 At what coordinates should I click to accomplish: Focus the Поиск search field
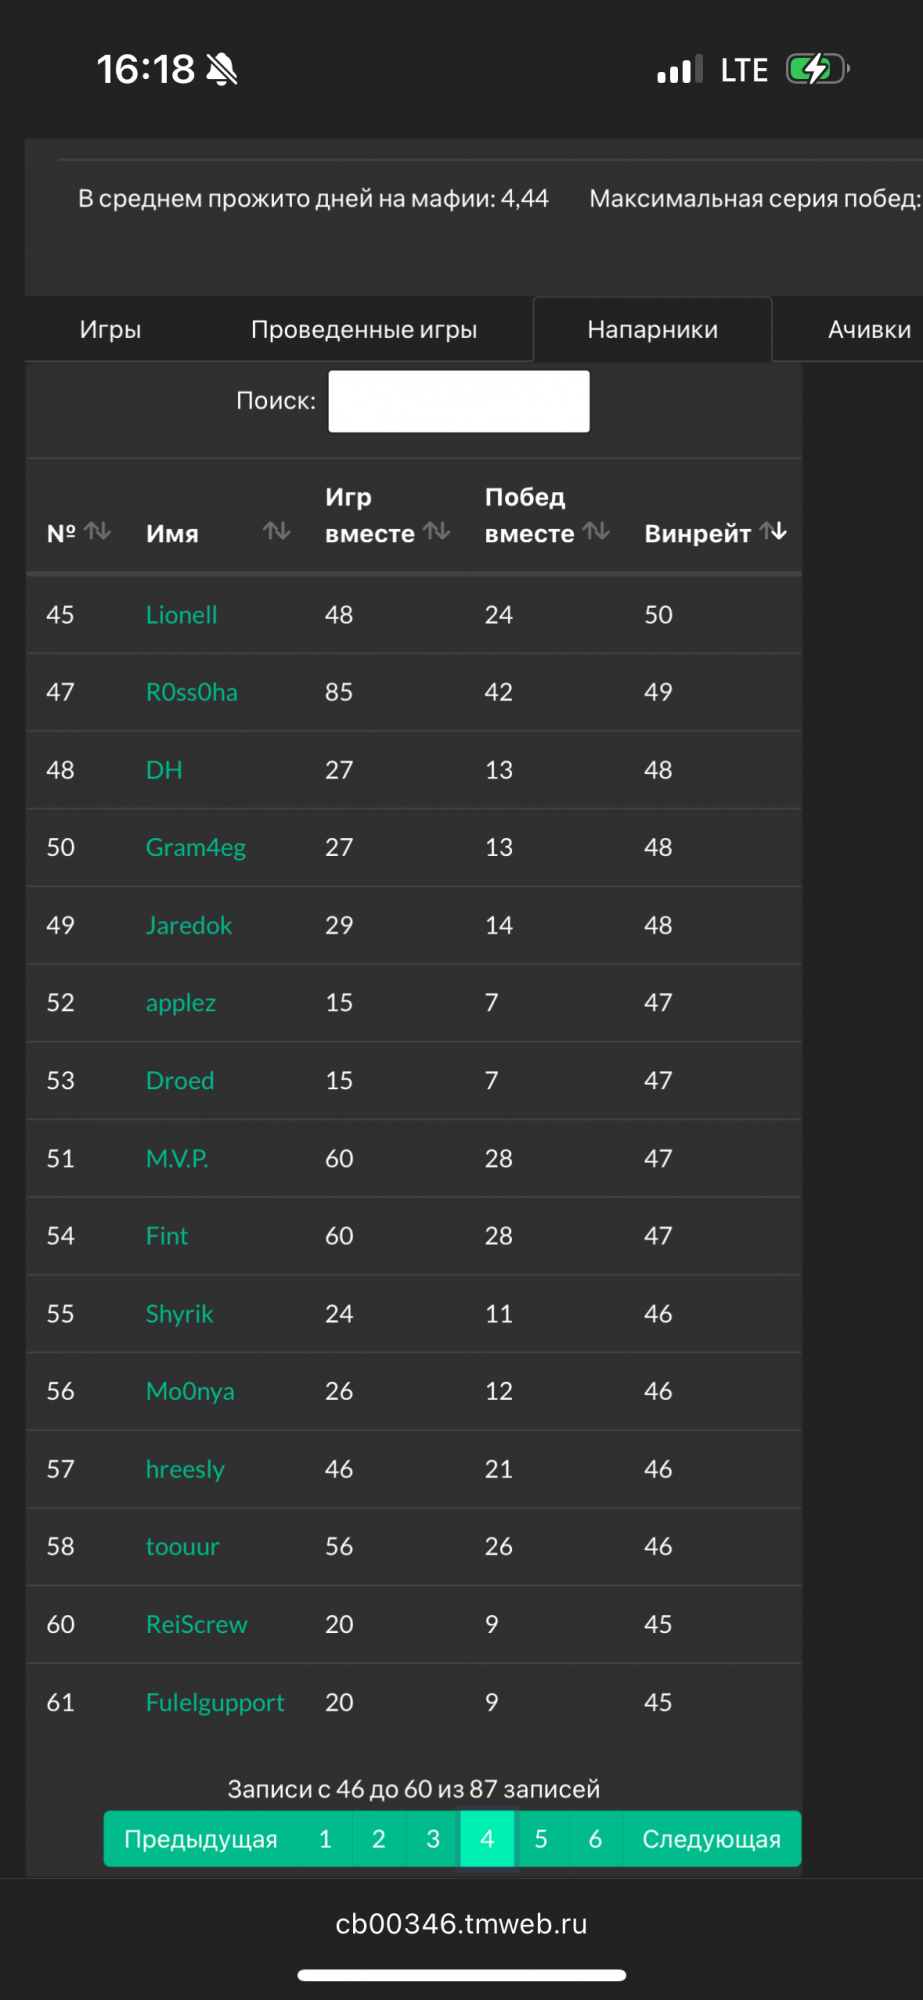pyautogui.click(x=459, y=401)
